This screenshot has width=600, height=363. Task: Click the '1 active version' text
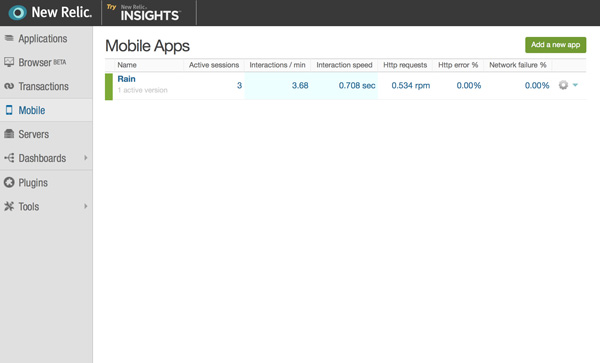pos(142,90)
